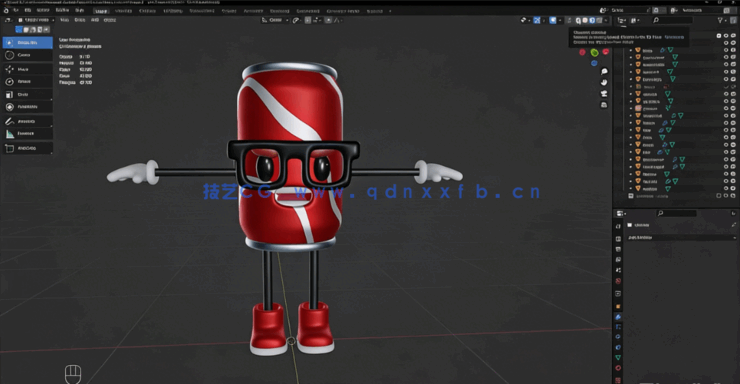
Task: Open the Add Modifier dropdown
Action: point(681,238)
